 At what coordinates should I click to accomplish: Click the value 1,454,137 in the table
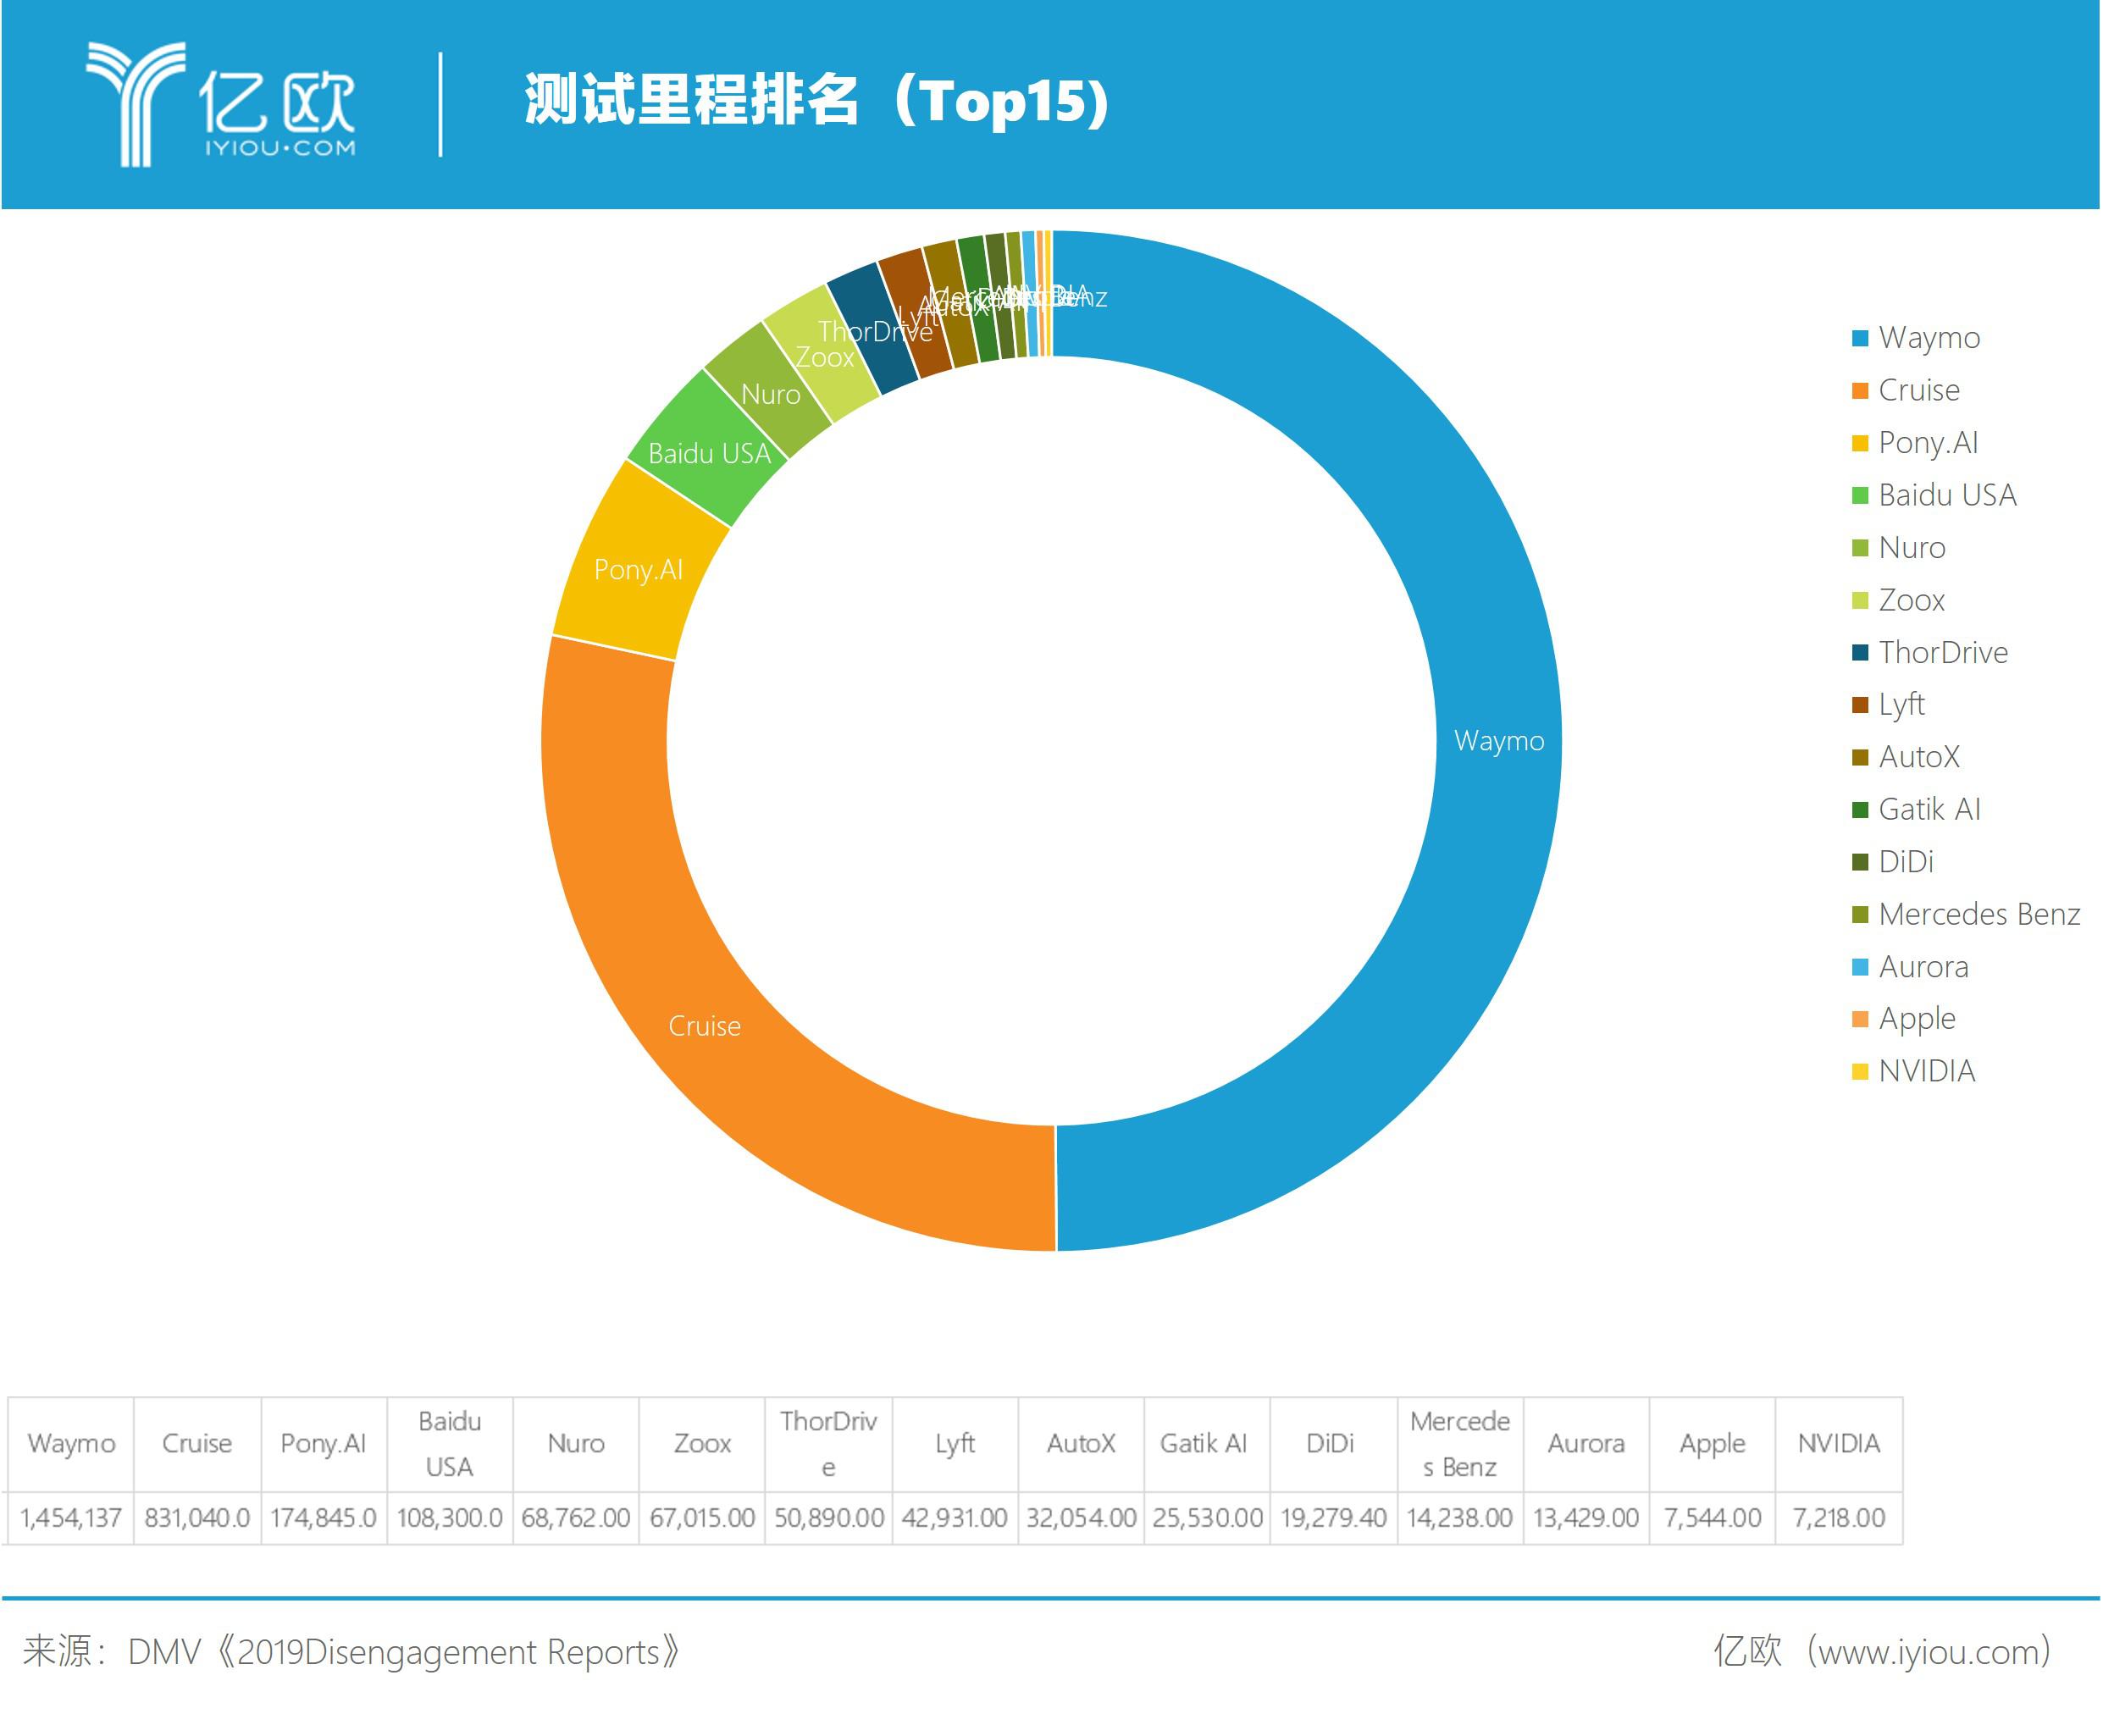pyautogui.click(x=71, y=1518)
